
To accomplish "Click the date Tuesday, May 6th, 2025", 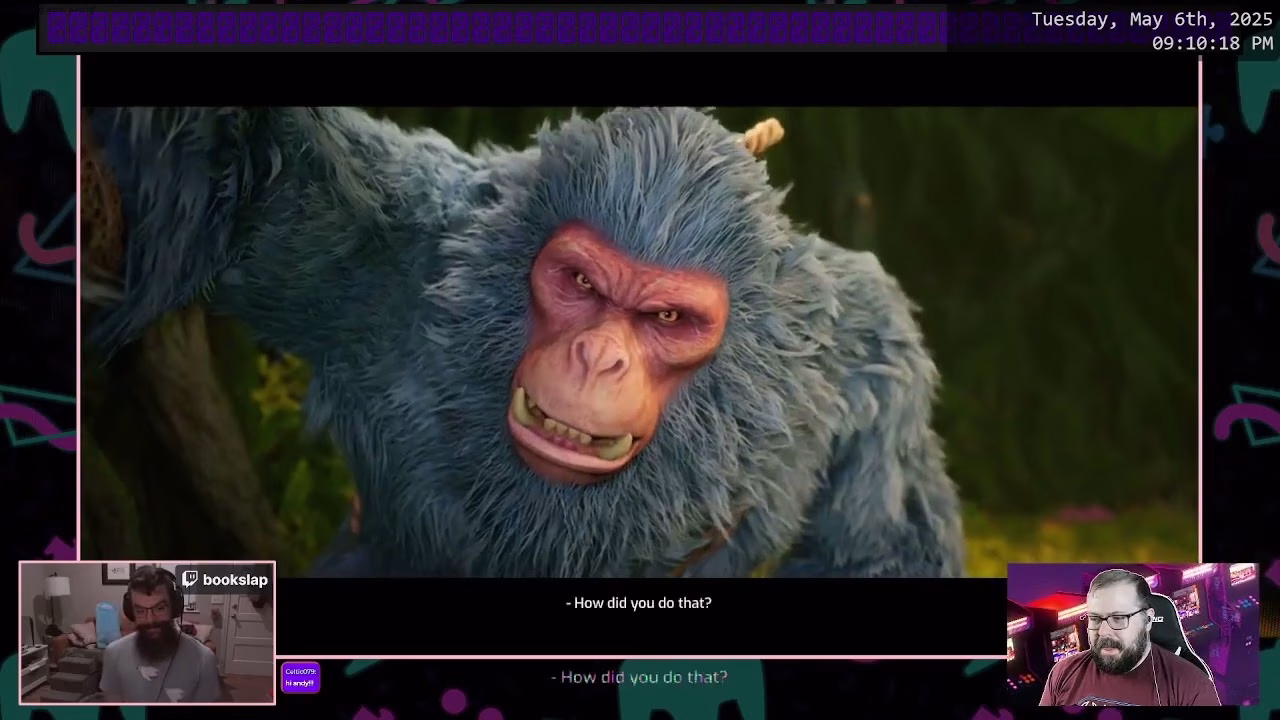I will click(x=1152, y=20).
